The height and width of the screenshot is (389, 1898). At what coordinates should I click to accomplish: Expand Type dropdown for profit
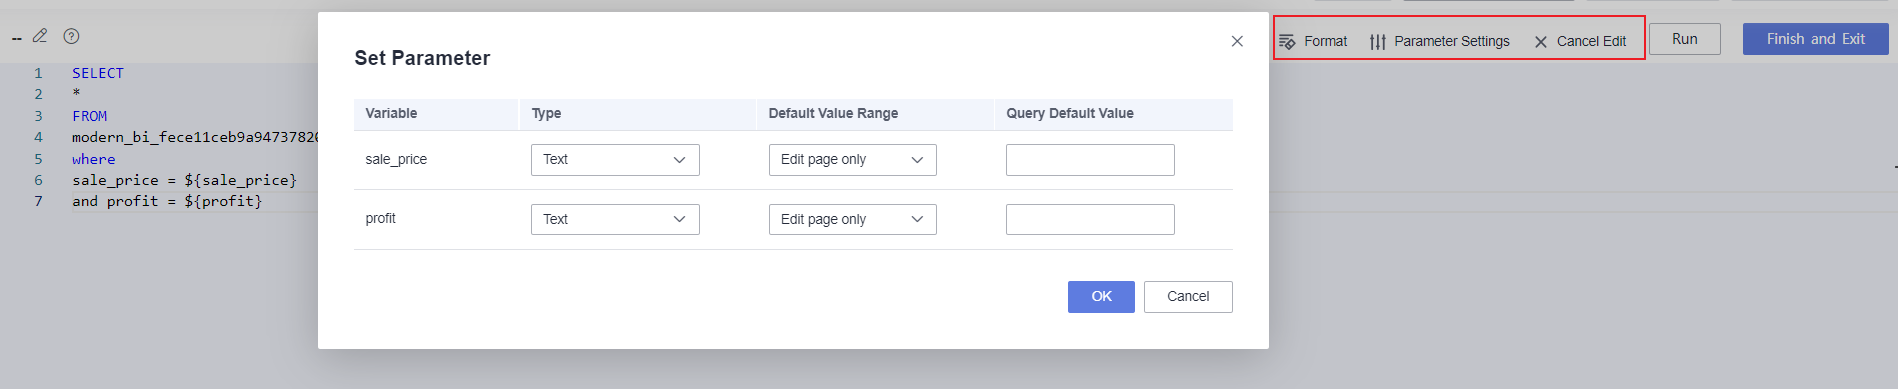[x=615, y=219]
